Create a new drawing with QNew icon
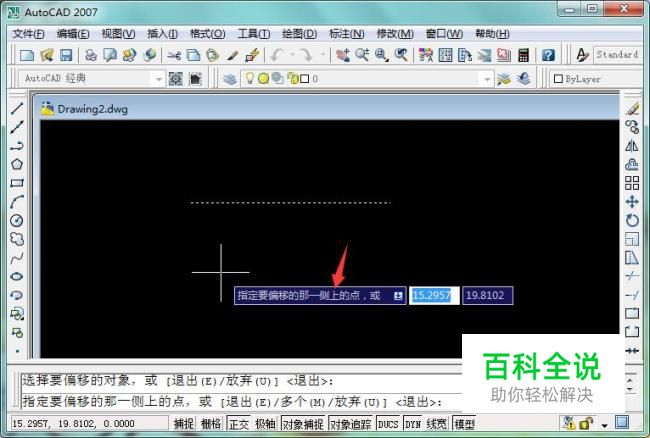Viewport: 650px width, 438px height. [27, 55]
